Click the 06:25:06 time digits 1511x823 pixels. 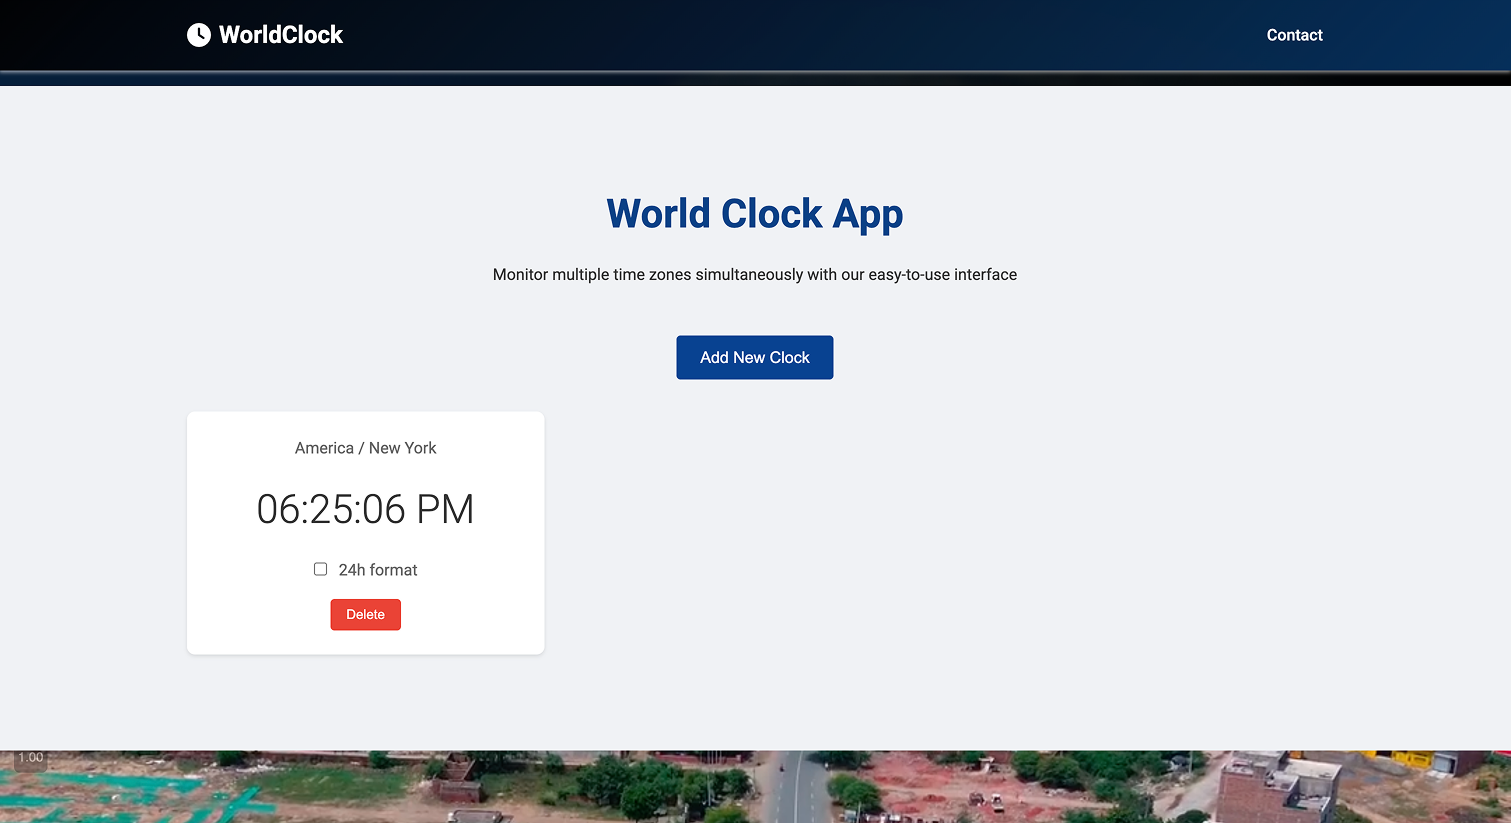tap(331, 509)
